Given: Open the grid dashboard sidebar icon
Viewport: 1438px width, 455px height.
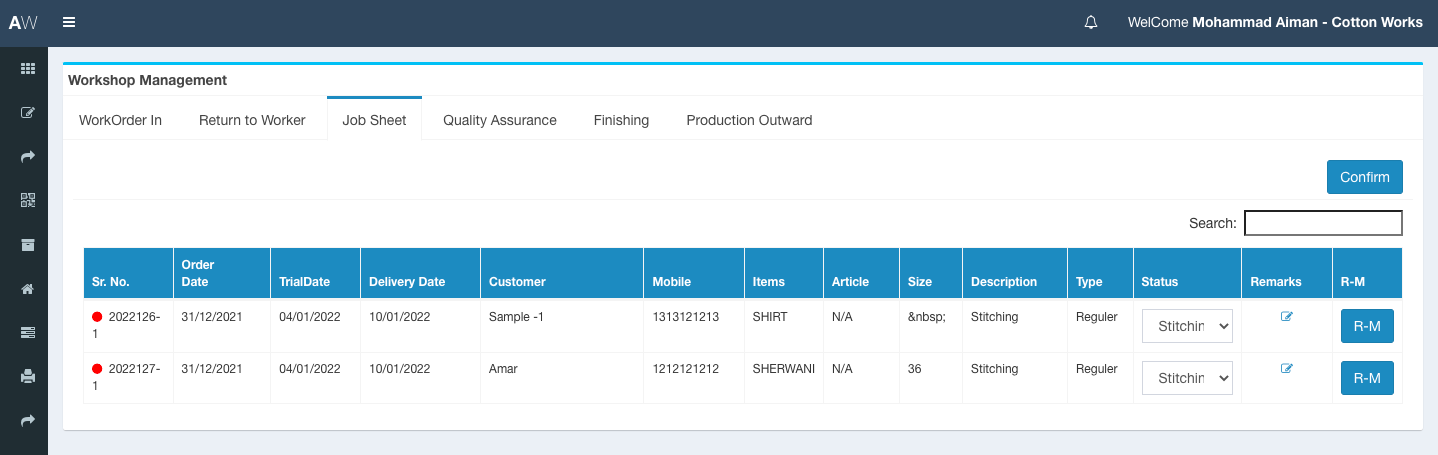Looking at the screenshot, I should tap(28, 69).
